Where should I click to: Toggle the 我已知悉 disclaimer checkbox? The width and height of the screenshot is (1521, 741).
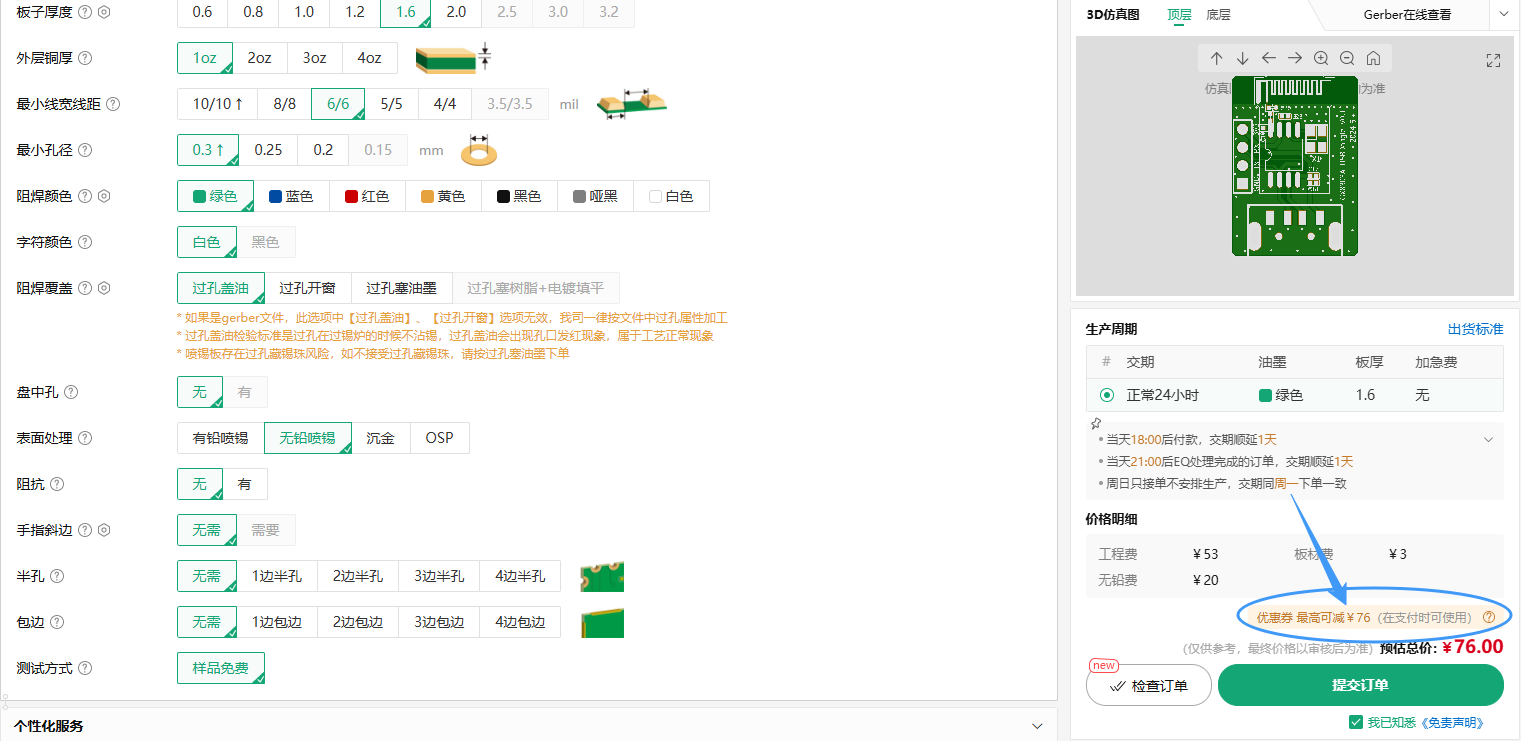click(x=1356, y=722)
